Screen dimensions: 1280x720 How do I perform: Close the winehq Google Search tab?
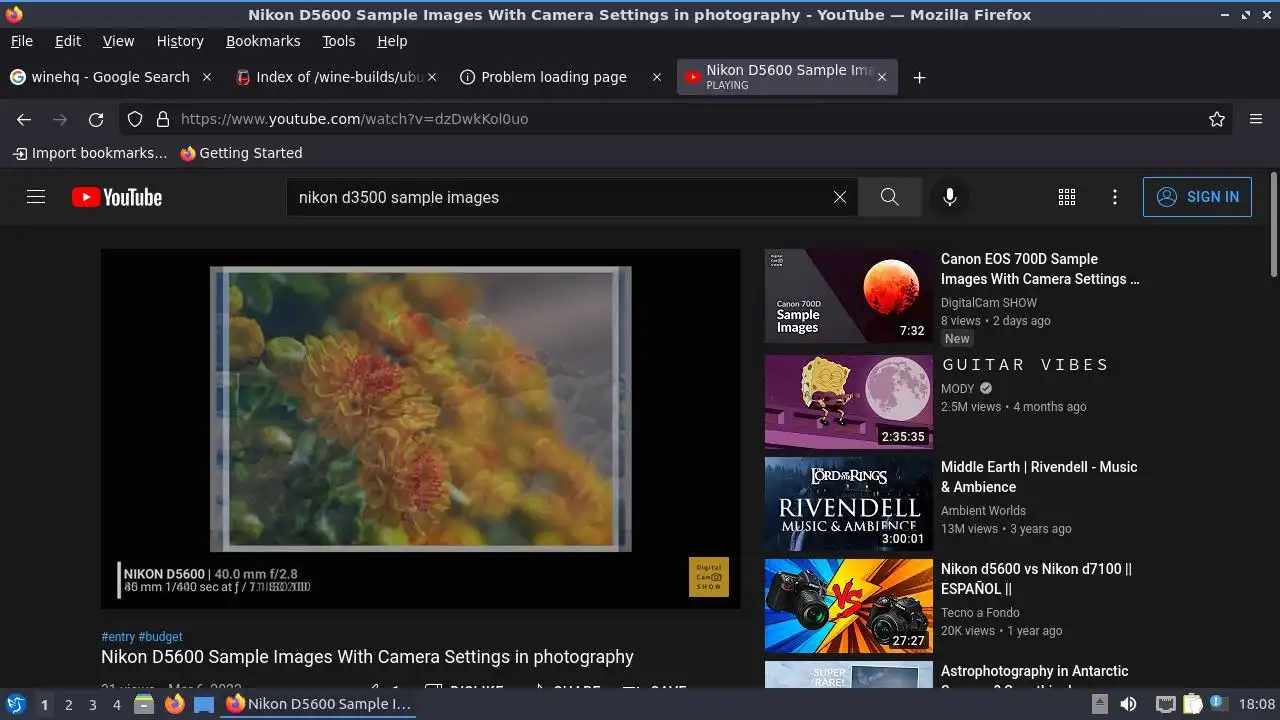(207, 77)
